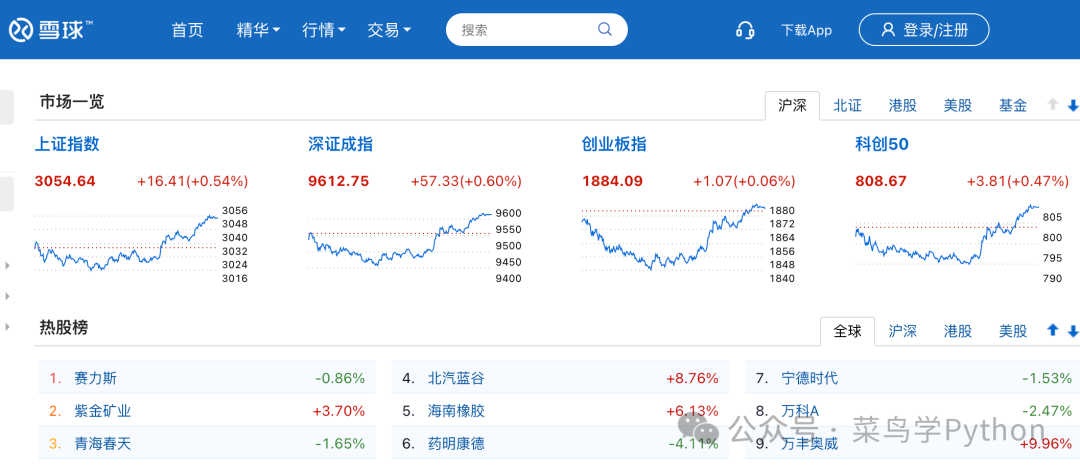The width and height of the screenshot is (1080, 473).
Task: Switch to the 基金 tab
Action: [1012, 105]
